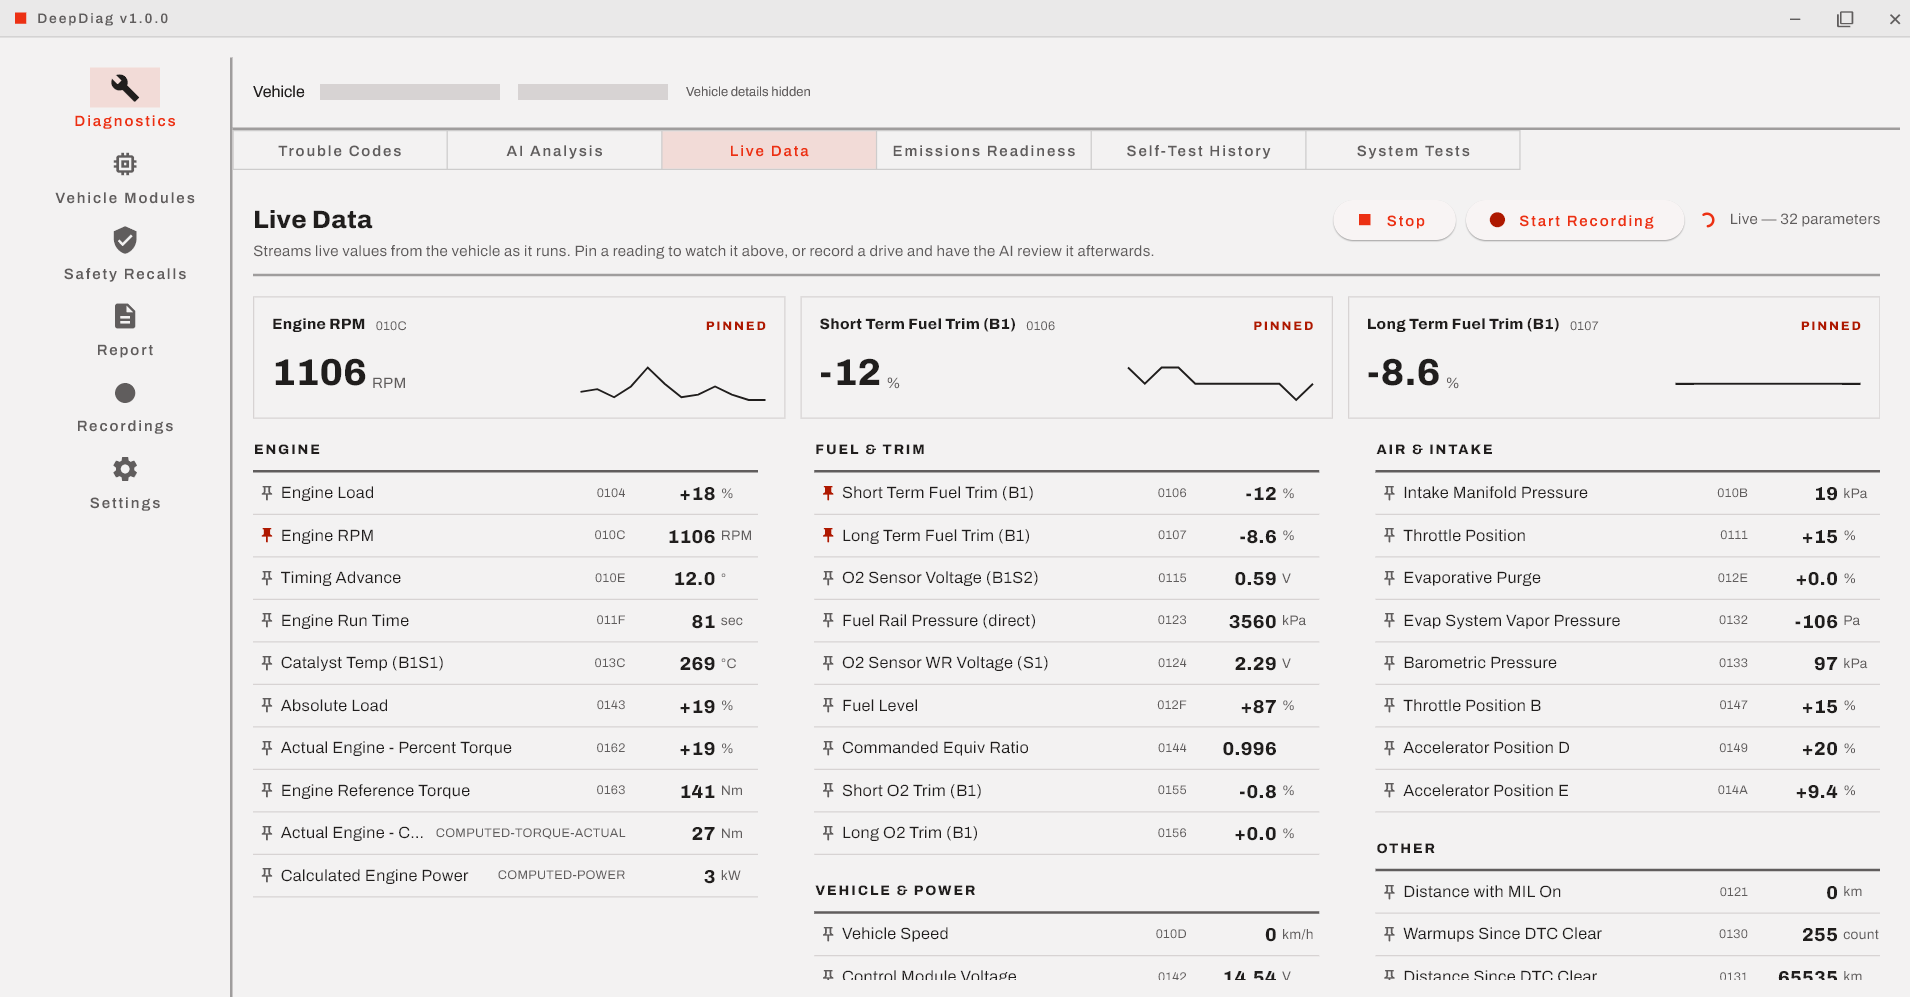Open Vehicle Modules chip icon
Image resolution: width=1910 pixels, height=997 pixels.
point(125,164)
